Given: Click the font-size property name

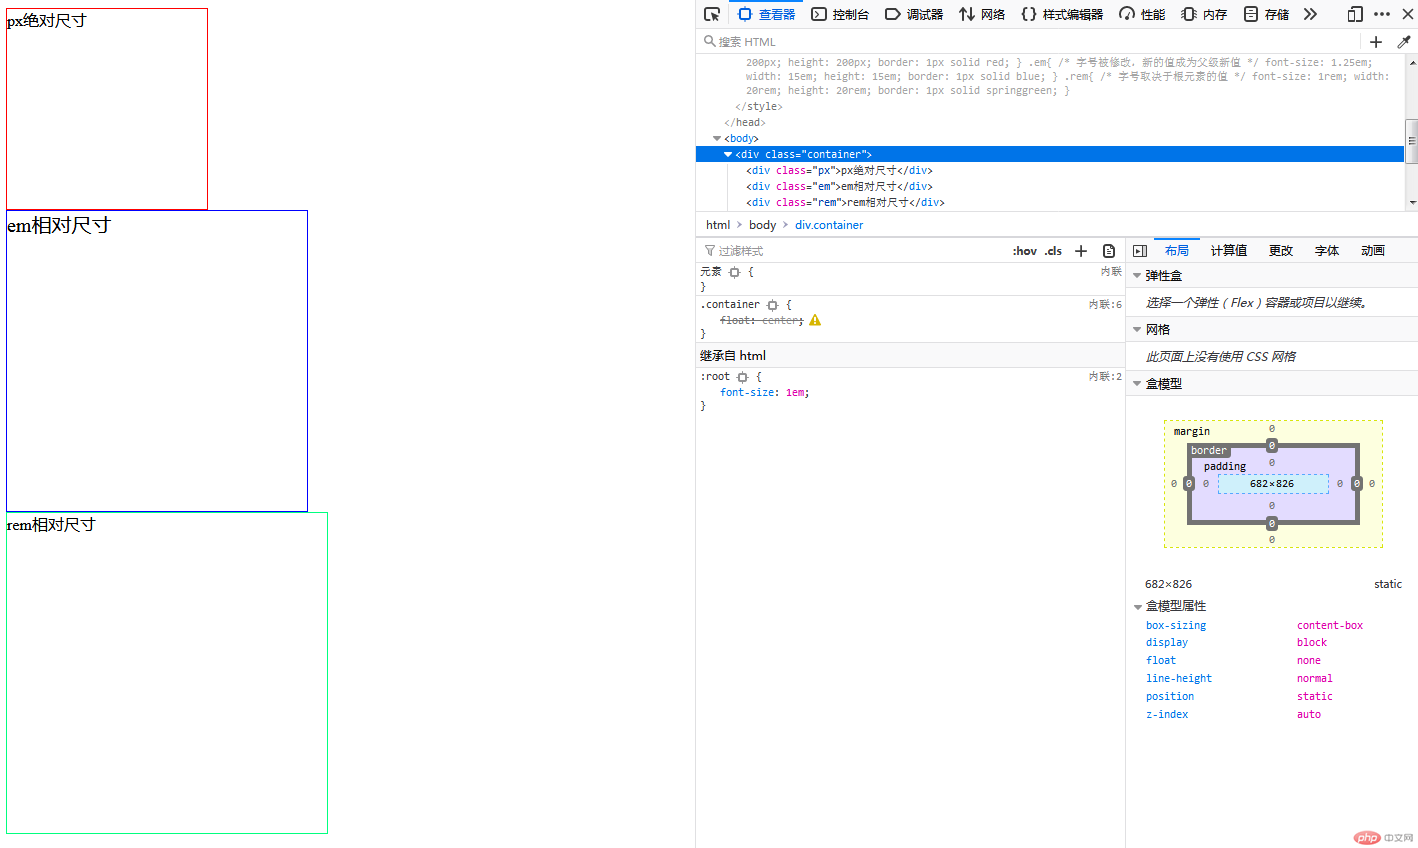Looking at the screenshot, I should 746,393.
